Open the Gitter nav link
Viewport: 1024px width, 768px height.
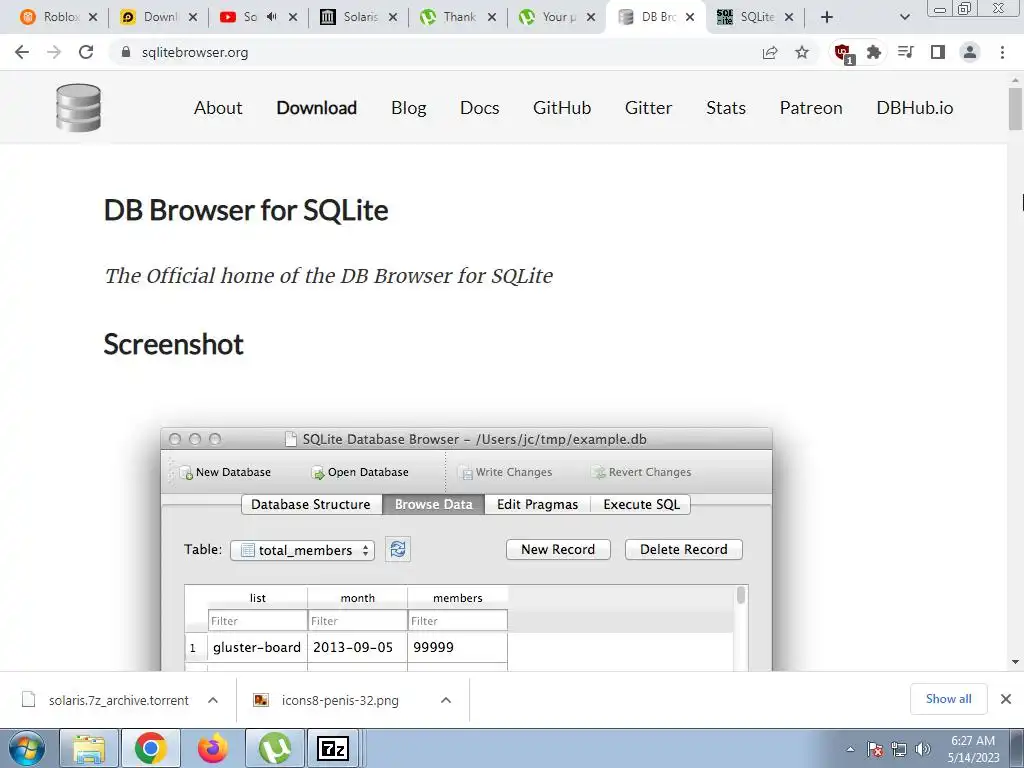point(648,108)
